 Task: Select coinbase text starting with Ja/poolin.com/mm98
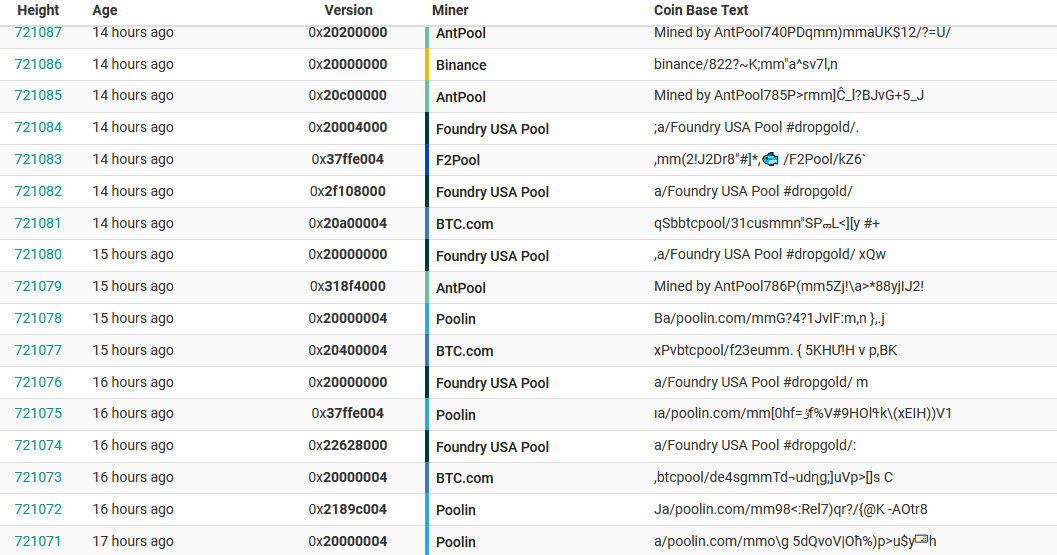coord(791,509)
